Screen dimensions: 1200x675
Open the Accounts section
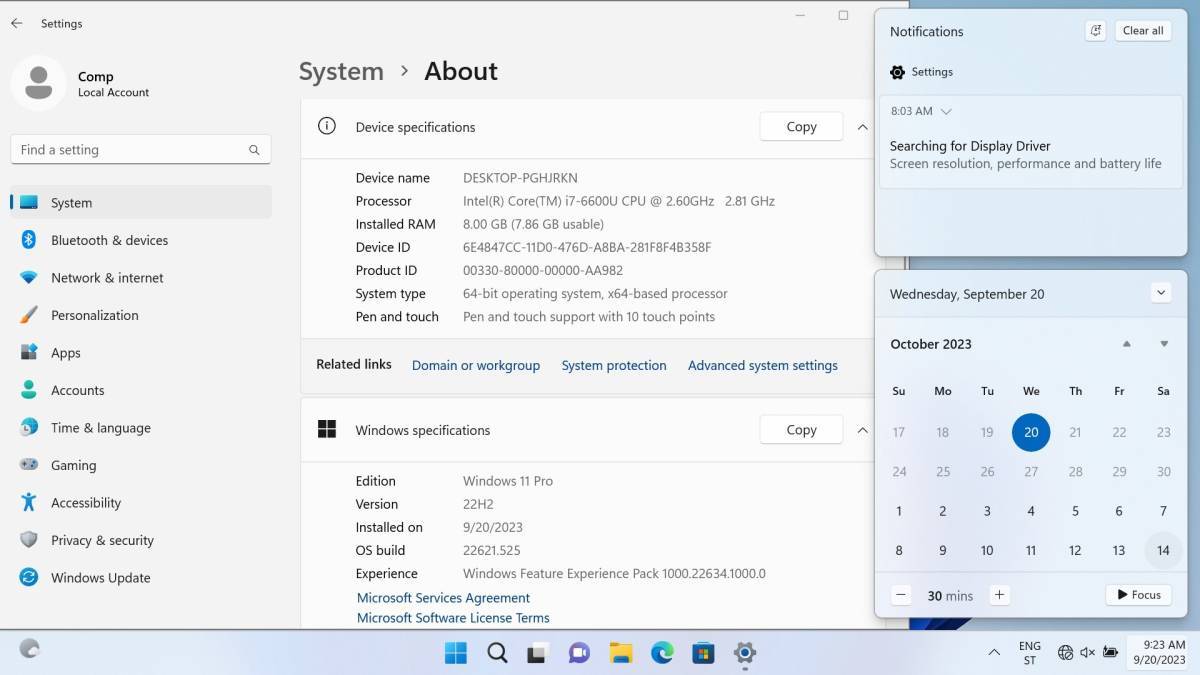coord(141,390)
